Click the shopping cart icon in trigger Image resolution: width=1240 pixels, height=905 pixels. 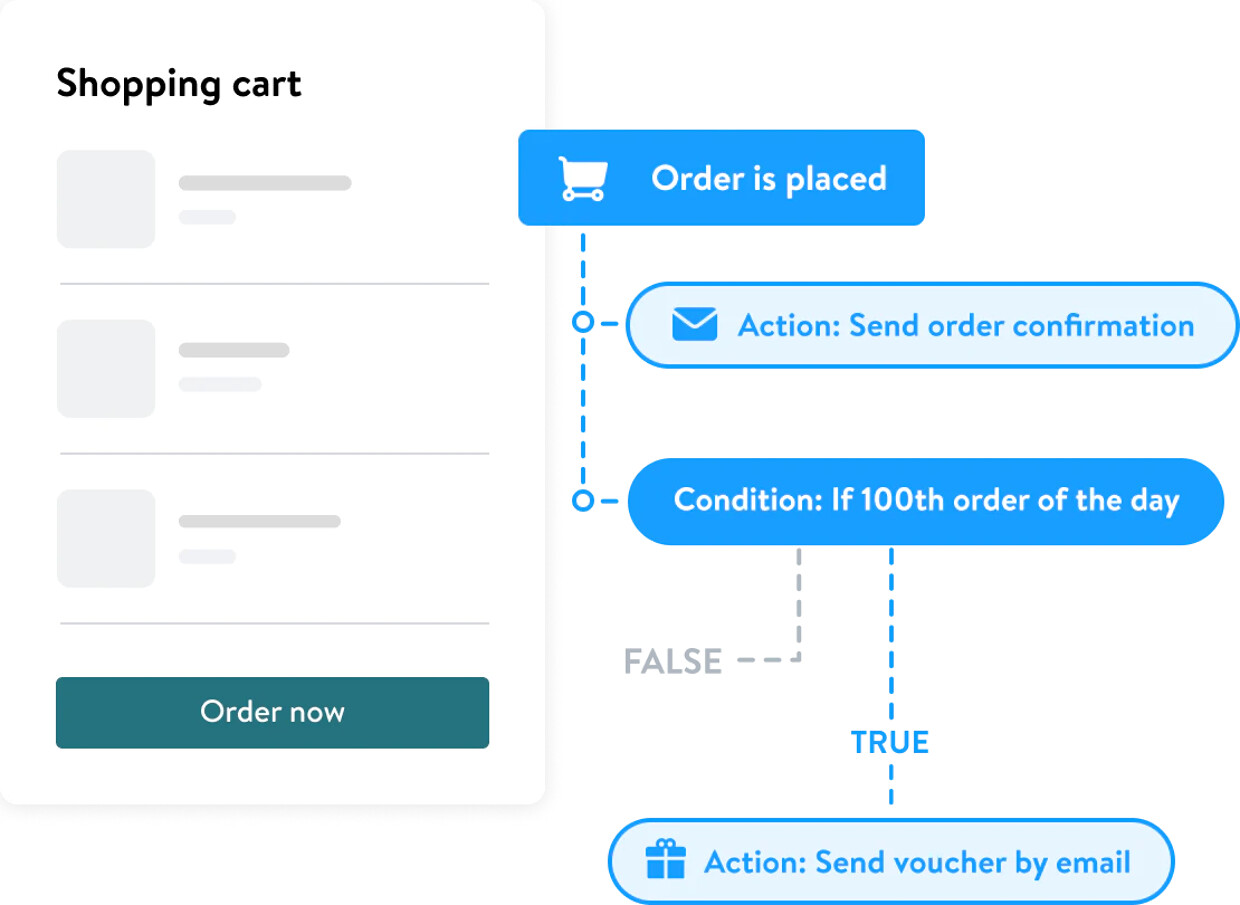click(x=582, y=179)
